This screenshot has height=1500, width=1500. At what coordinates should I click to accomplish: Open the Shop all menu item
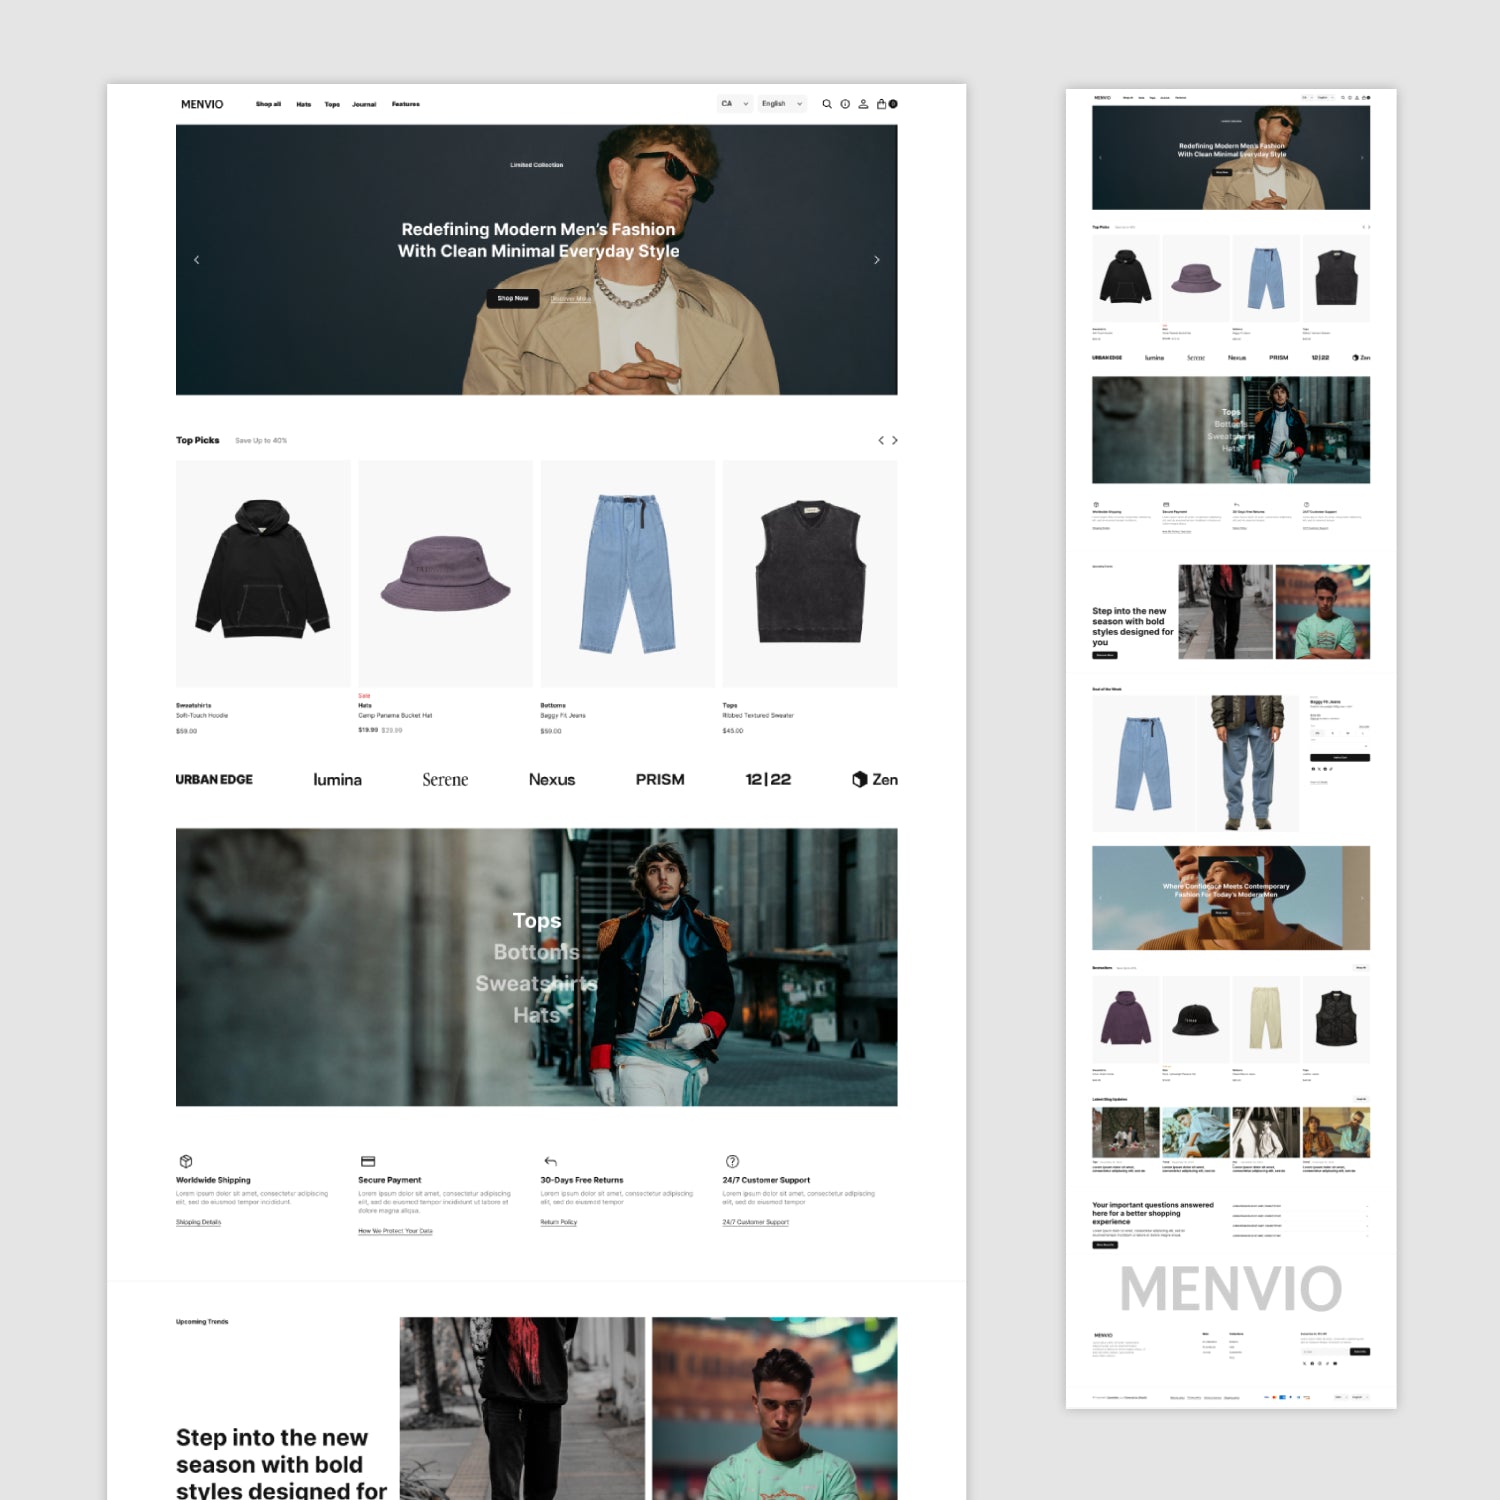click(x=268, y=104)
